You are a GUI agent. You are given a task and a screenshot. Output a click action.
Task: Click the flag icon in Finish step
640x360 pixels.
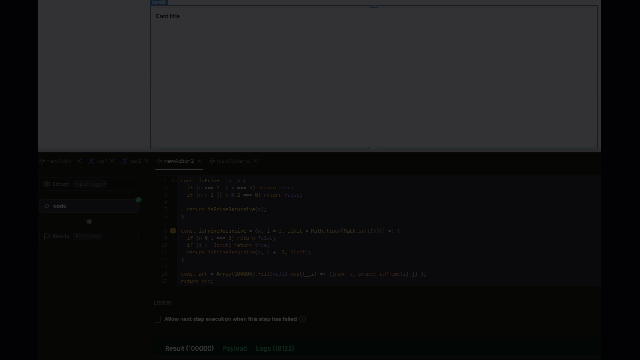tap(47, 236)
